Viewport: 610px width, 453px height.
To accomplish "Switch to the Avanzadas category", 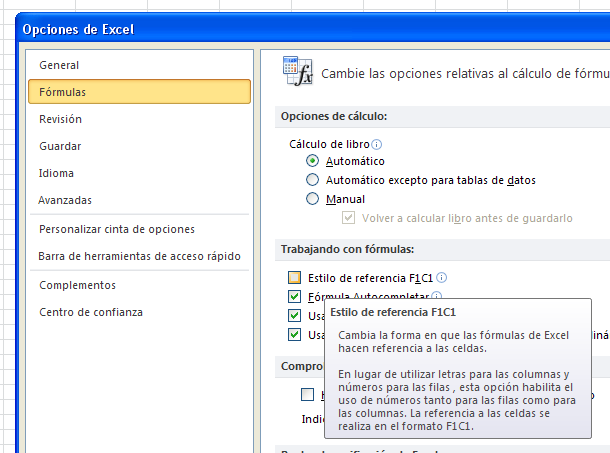I will pos(139,200).
